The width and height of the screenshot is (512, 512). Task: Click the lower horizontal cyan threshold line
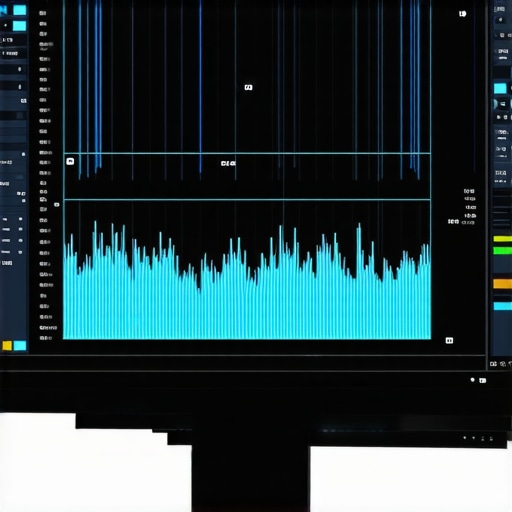(x=247, y=200)
